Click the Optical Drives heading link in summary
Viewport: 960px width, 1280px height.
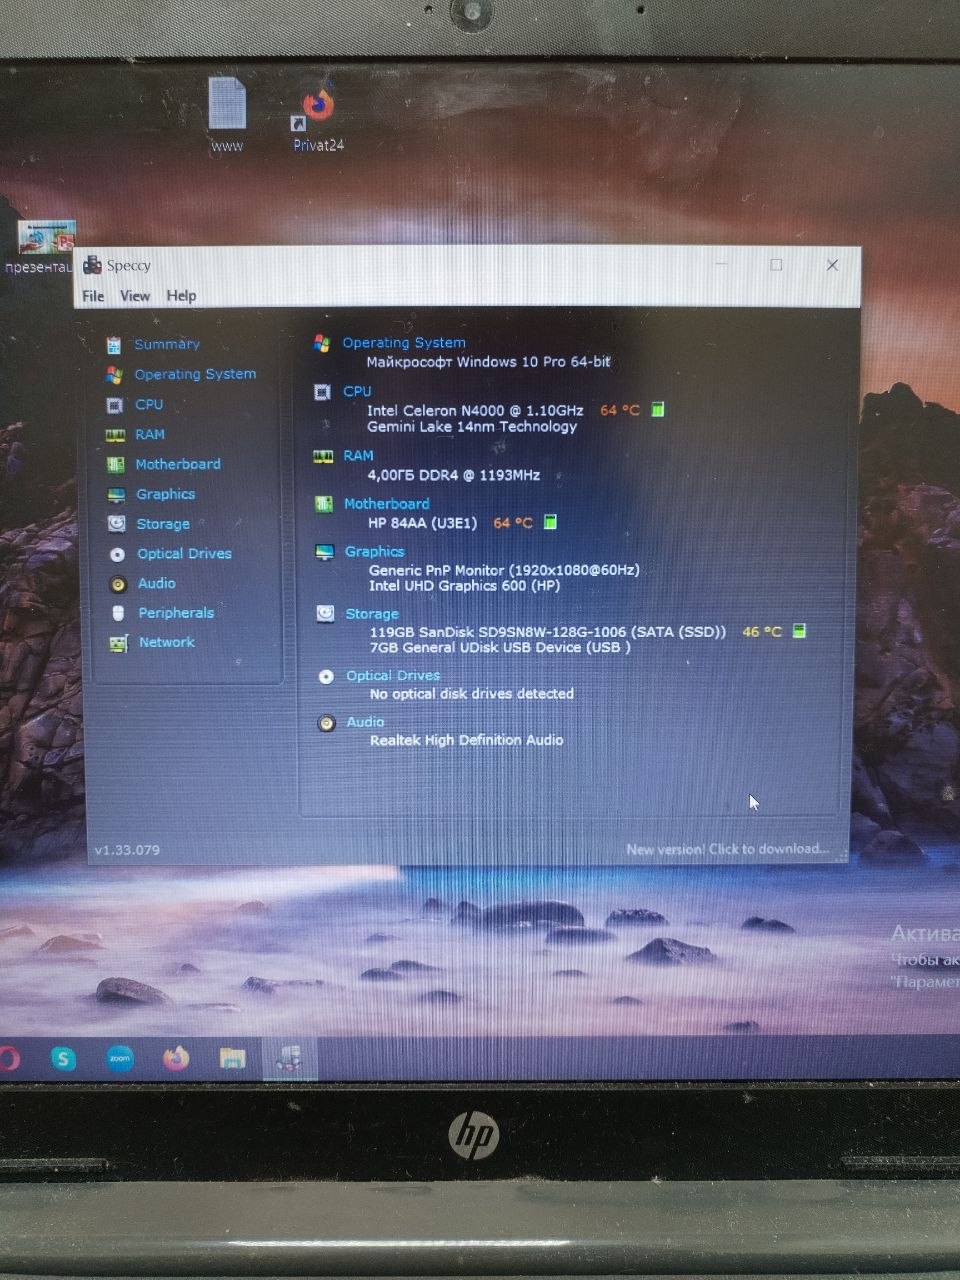(393, 676)
